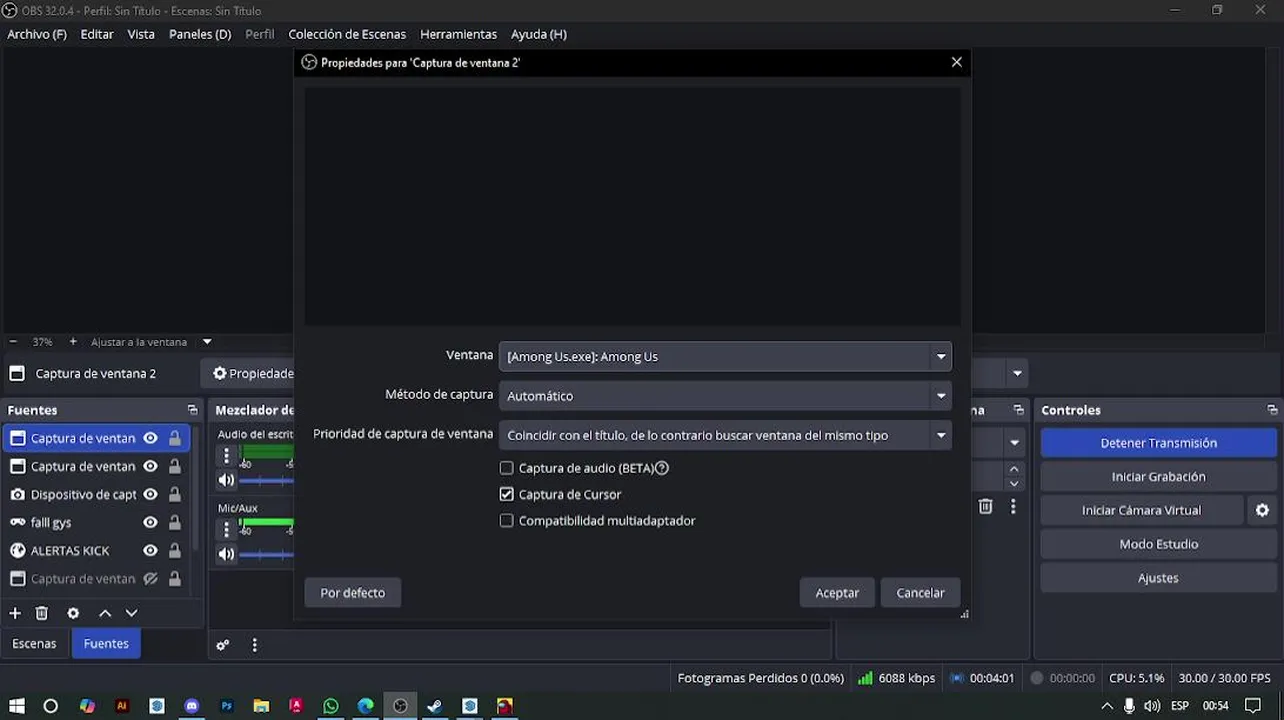Open Steam from the taskbar

[435, 706]
